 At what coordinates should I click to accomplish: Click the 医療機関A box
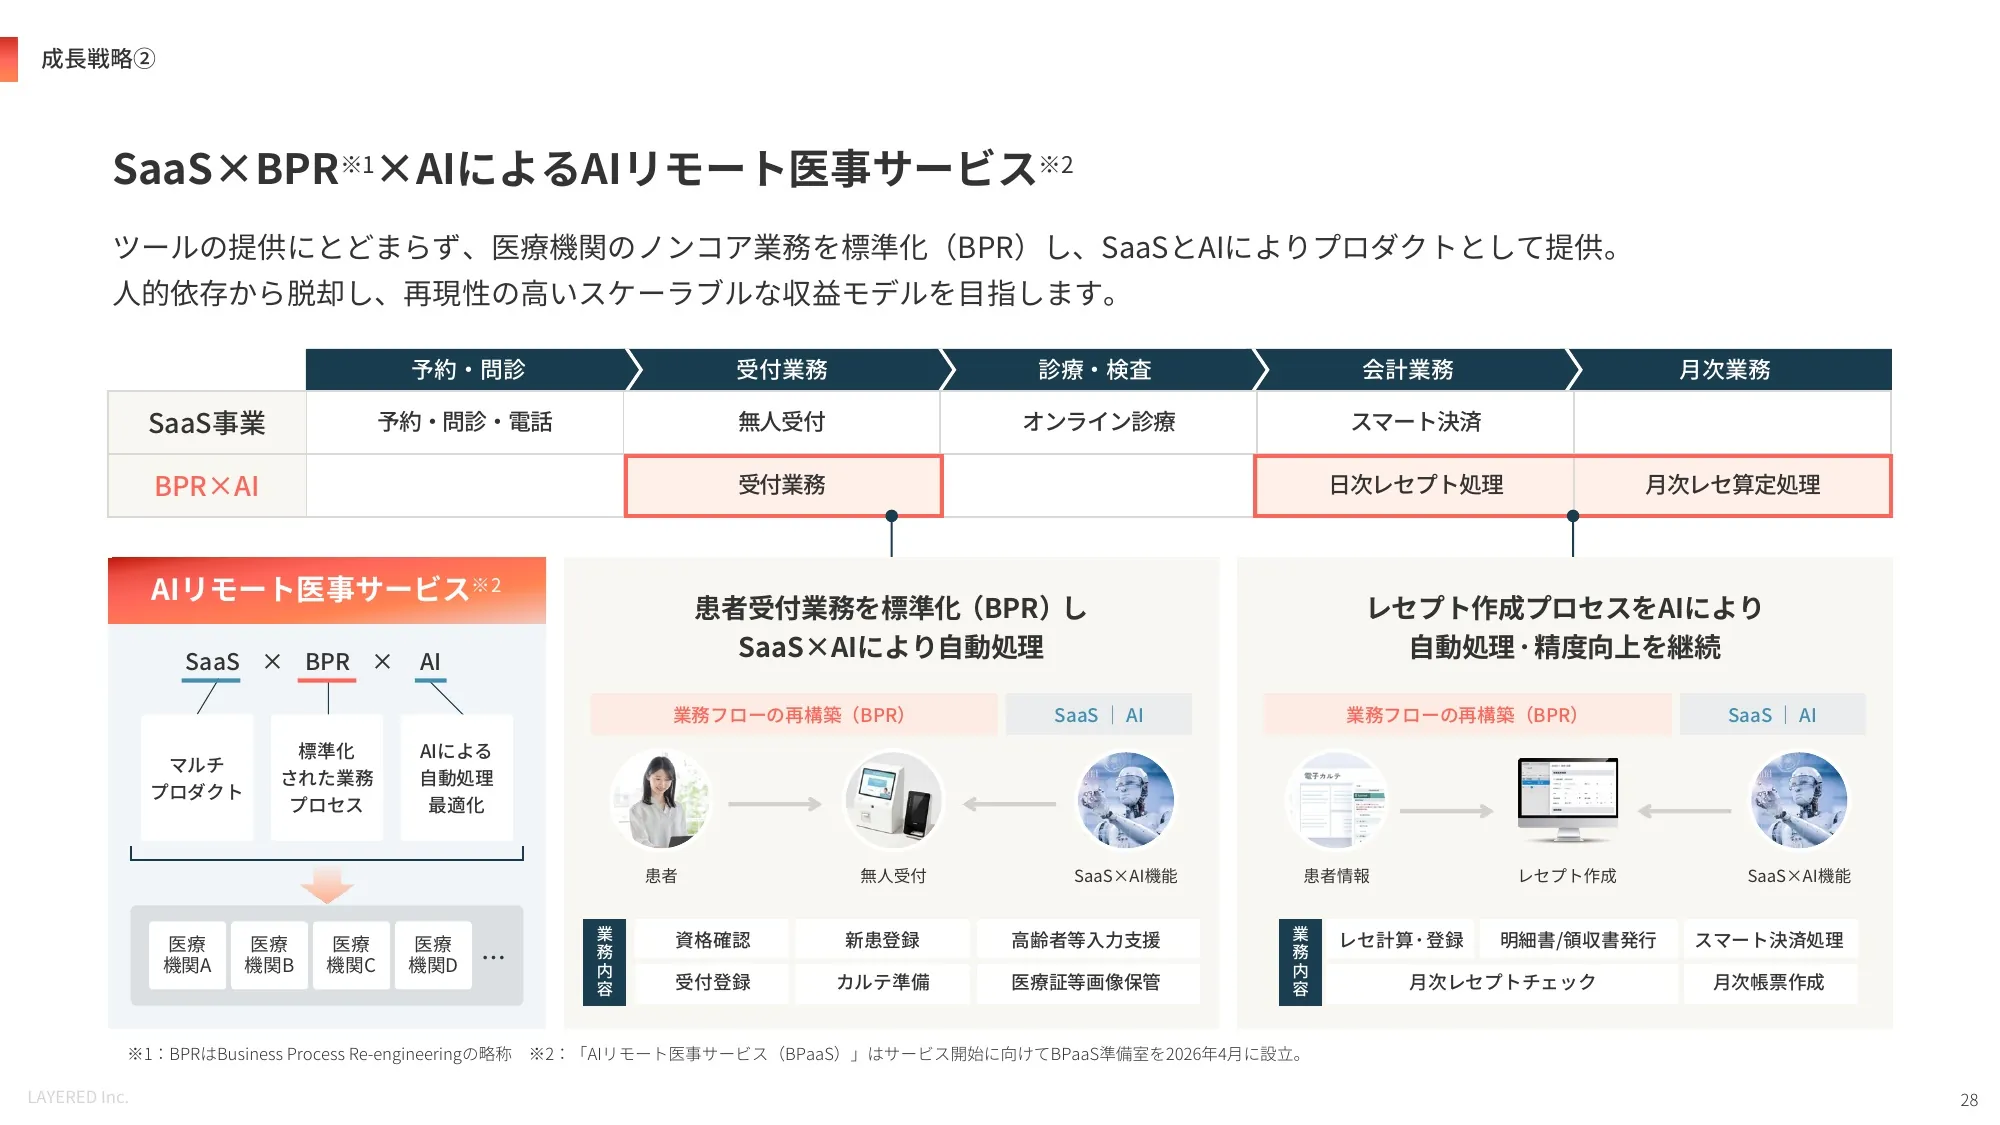coord(187,955)
